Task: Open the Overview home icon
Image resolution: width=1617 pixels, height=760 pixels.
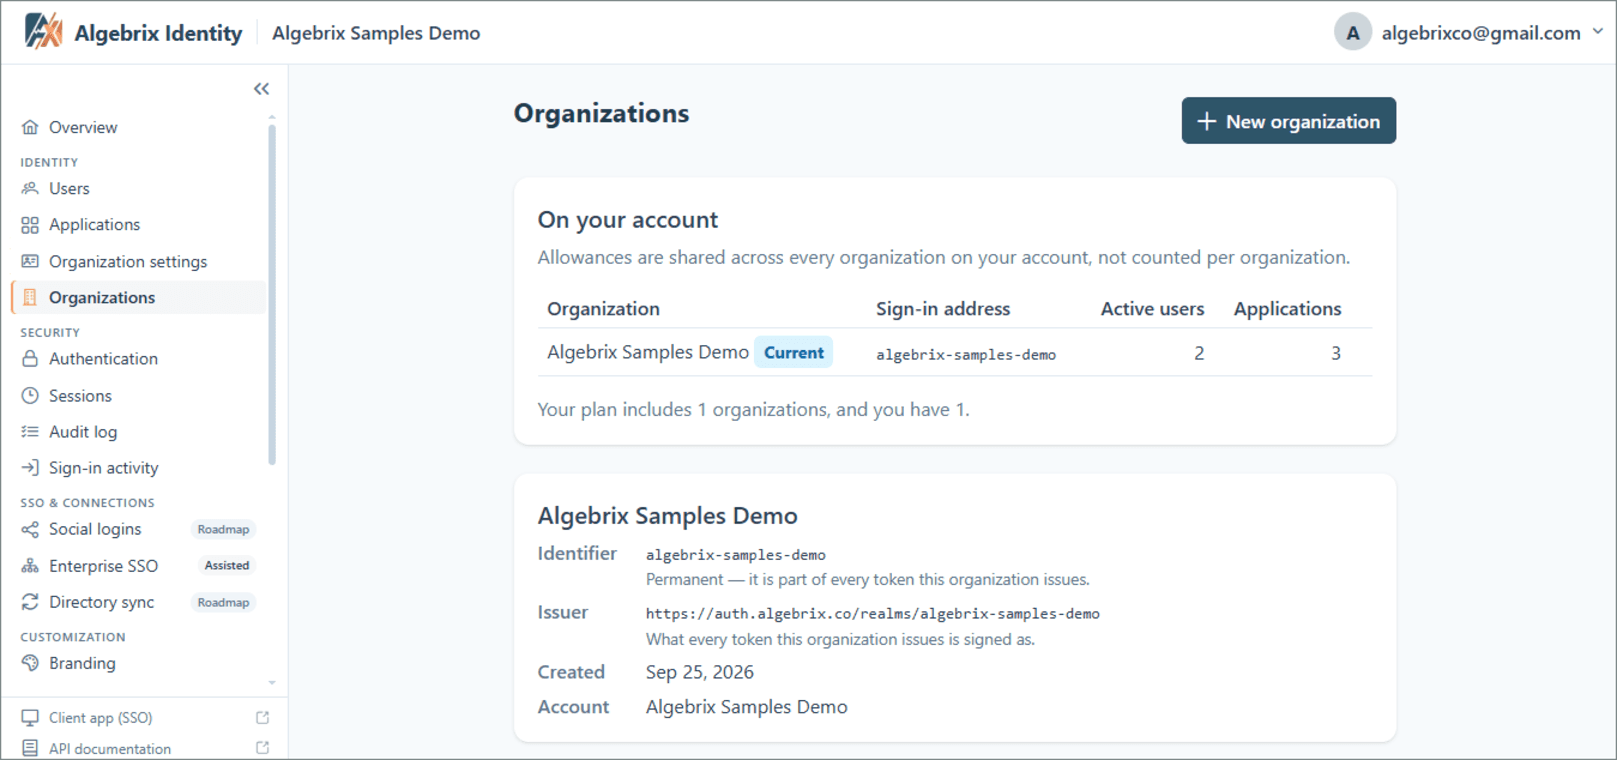Action: point(30,127)
